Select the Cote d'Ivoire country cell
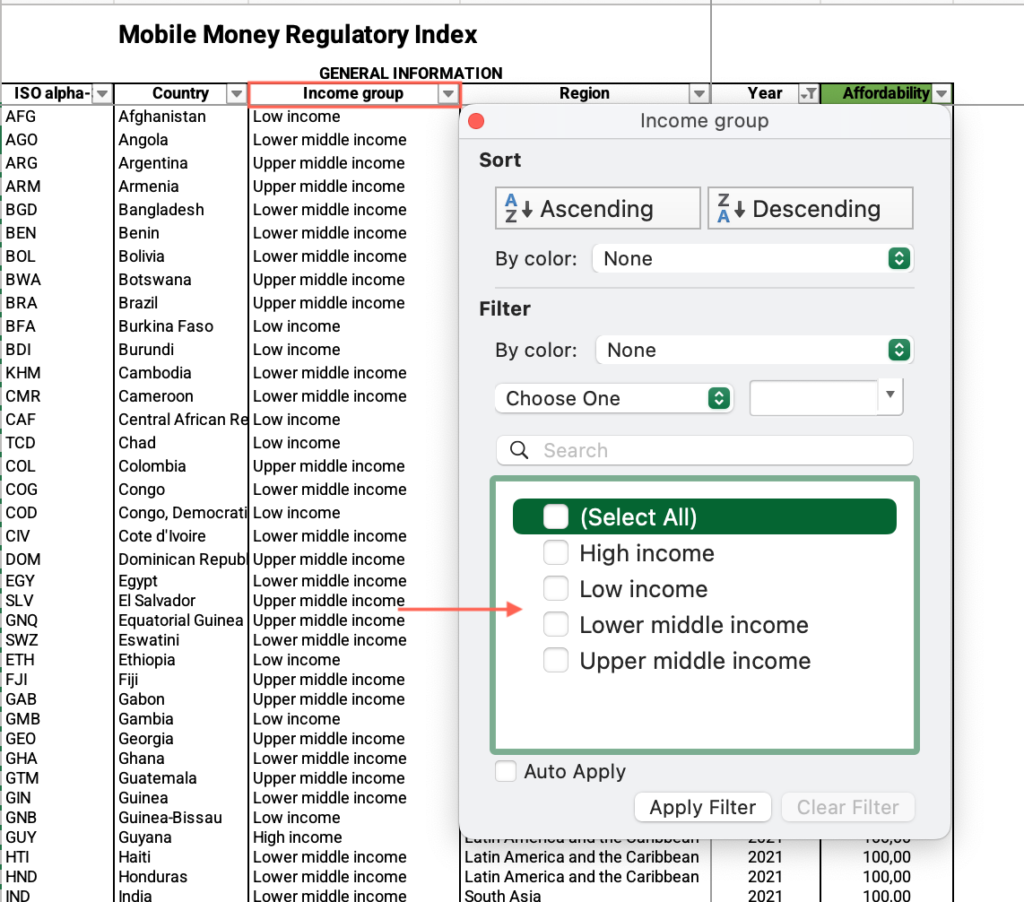This screenshot has height=902, width=1024. click(x=181, y=536)
